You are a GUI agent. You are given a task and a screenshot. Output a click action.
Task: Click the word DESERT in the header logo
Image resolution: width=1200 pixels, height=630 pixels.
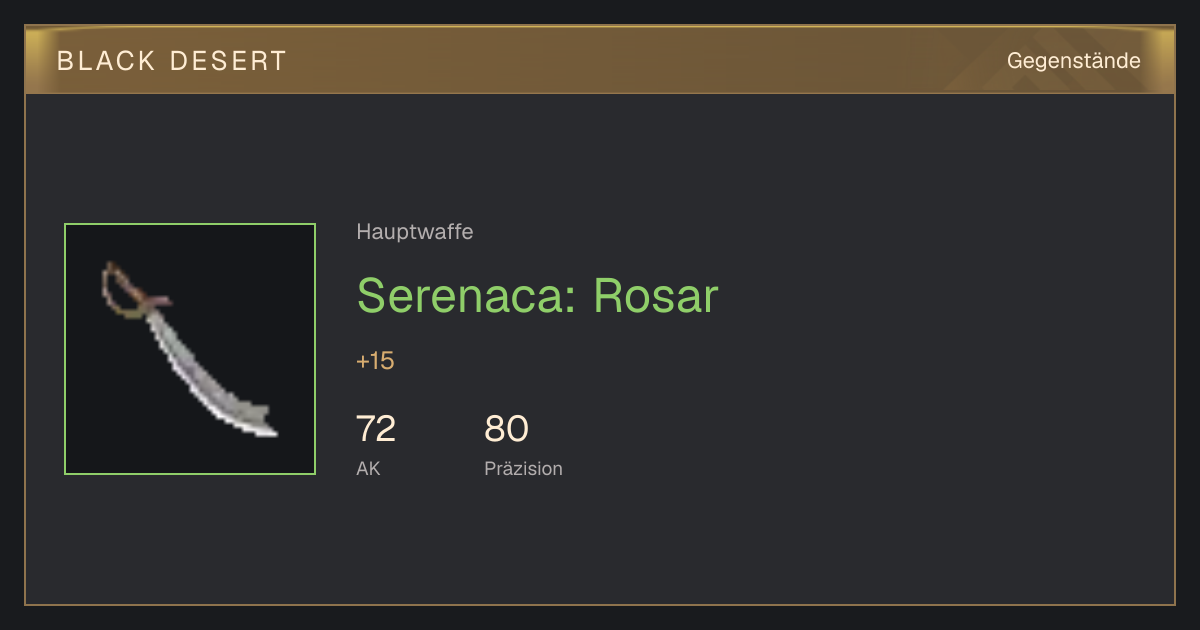coord(228,61)
